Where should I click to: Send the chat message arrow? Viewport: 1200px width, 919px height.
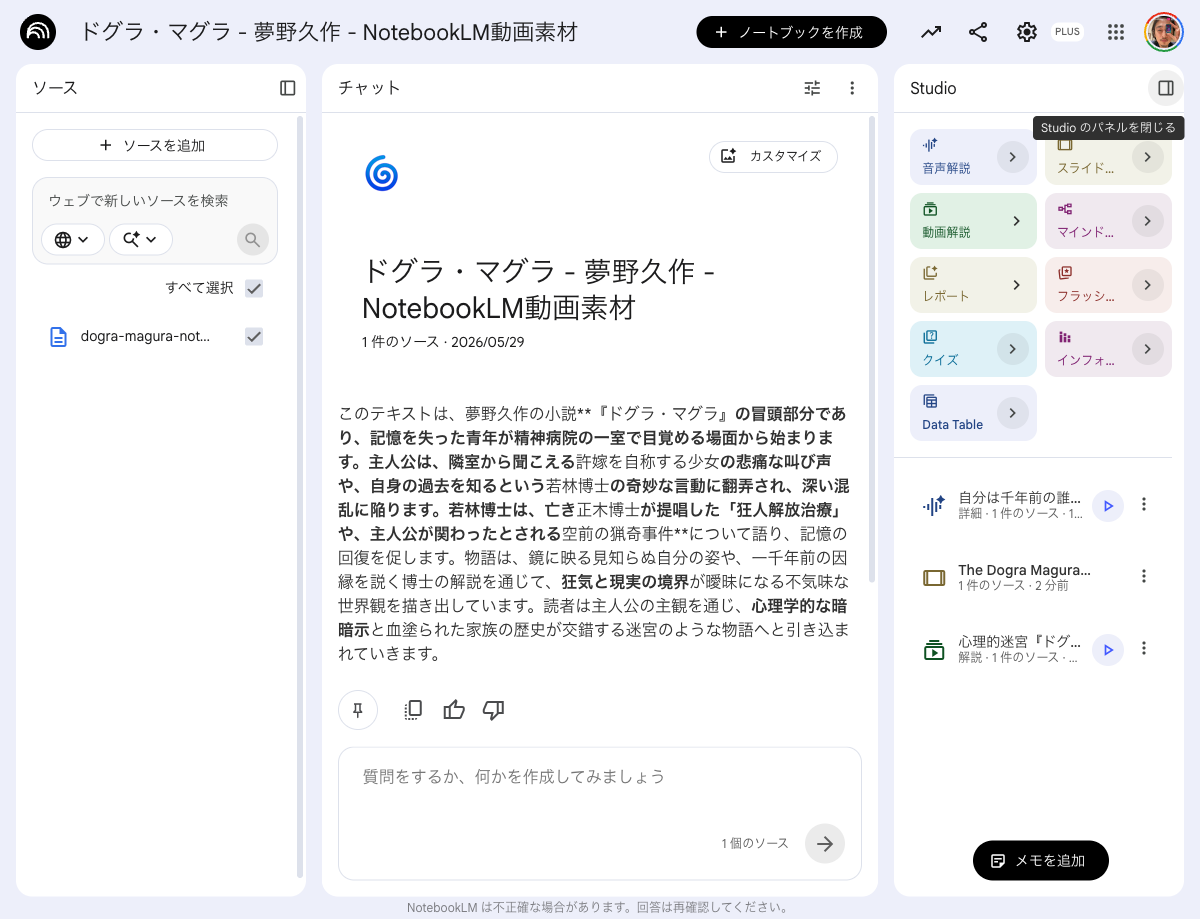(x=825, y=843)
